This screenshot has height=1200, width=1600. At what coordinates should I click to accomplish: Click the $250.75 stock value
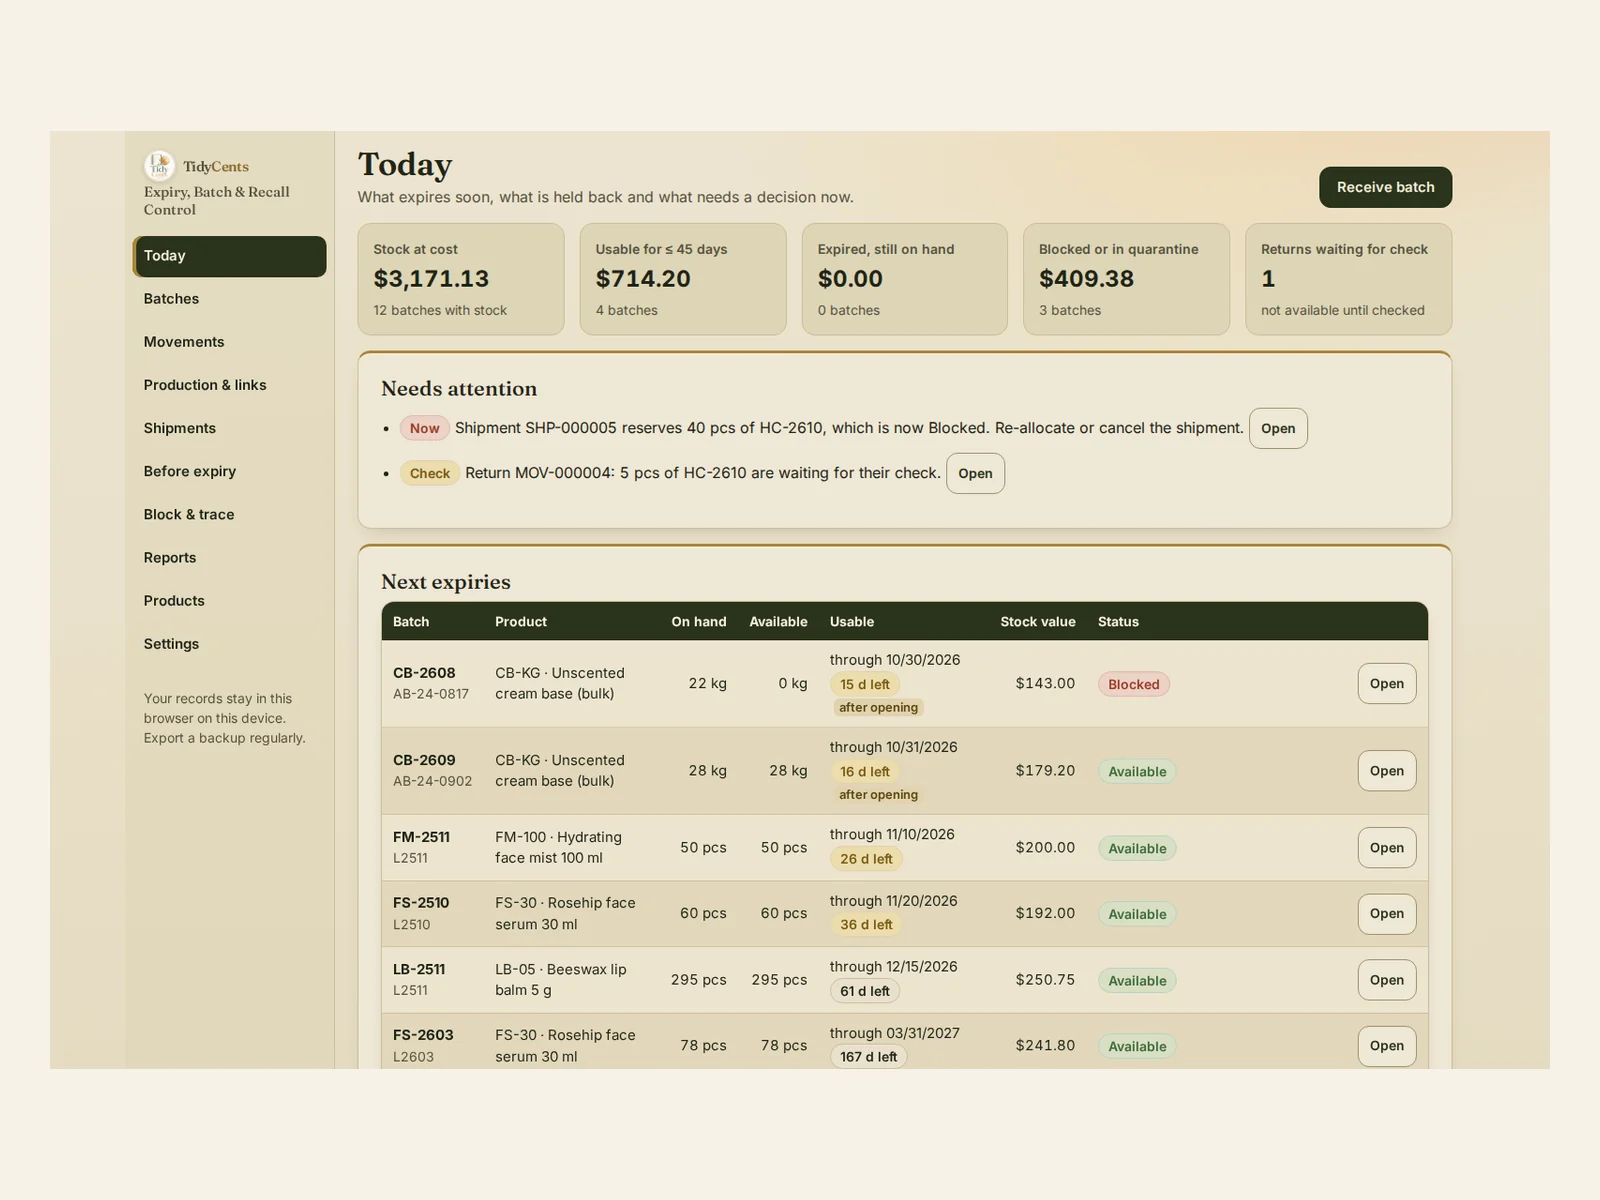coord(1045,980)
